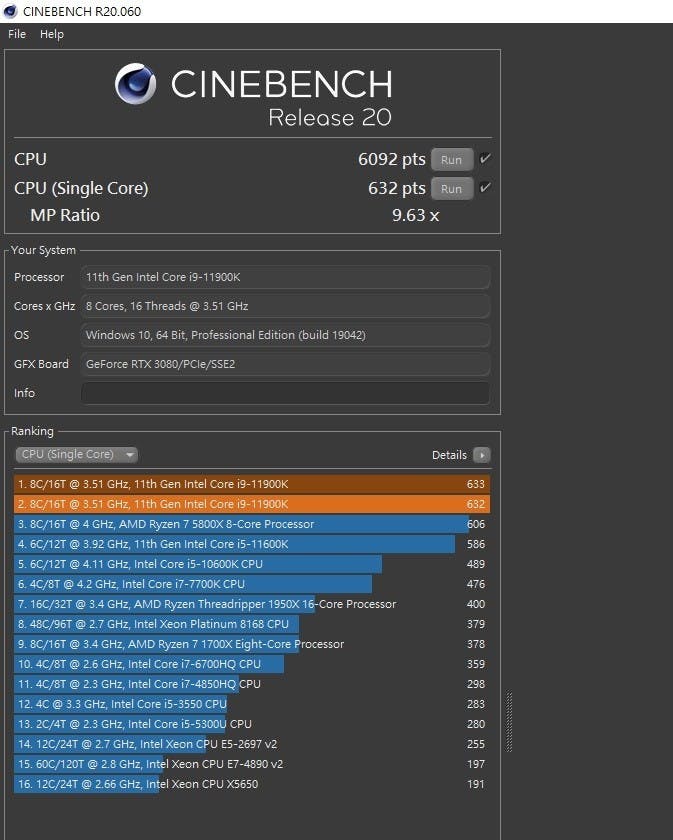
Task: Select ranking row 2 scoring 632
Action: click(x=252, y=504)
